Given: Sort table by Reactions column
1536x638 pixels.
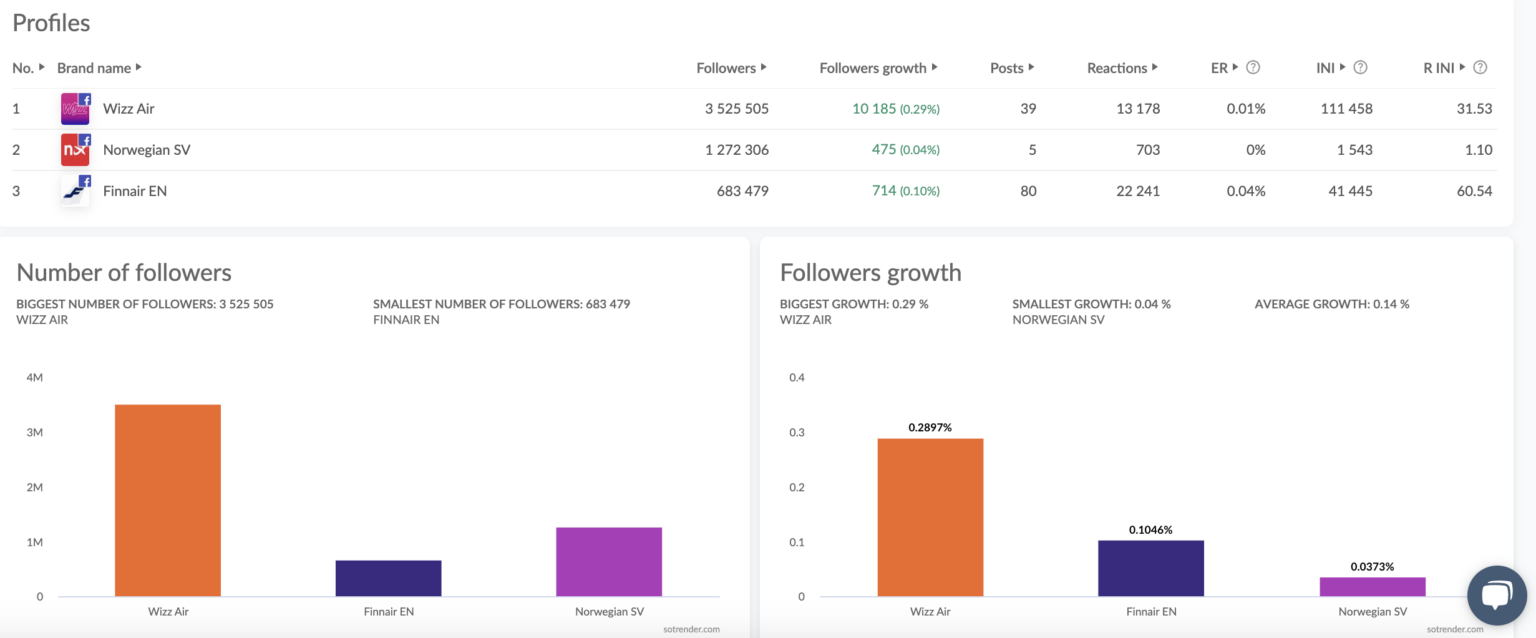Looking at the screenshot, I should pyautogui.click(x=1122, y=68).
